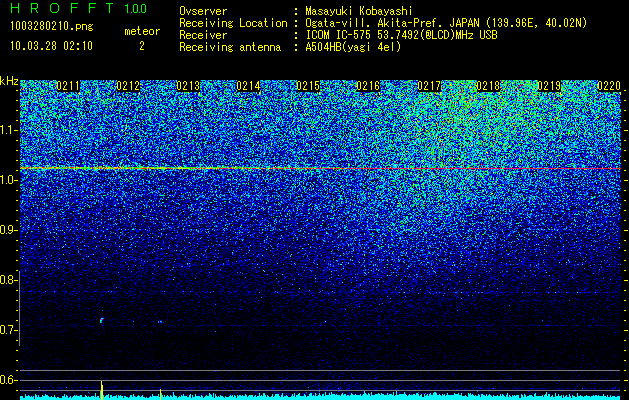Image resolution: width=629 pixels, height=400 pixels.
Task: Click time marker 0216
Action: click(x=368, y=86)
